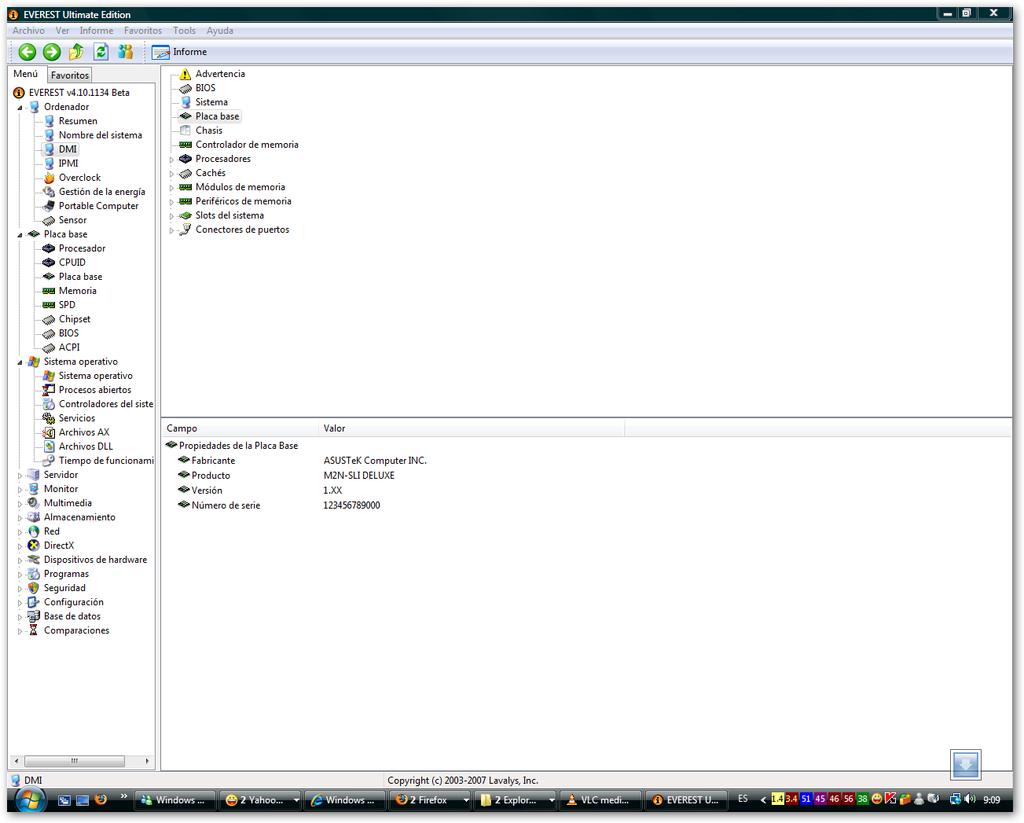Select the Advertencia warning icon
Screen dimensions: 1024x823
coord(185,74)
